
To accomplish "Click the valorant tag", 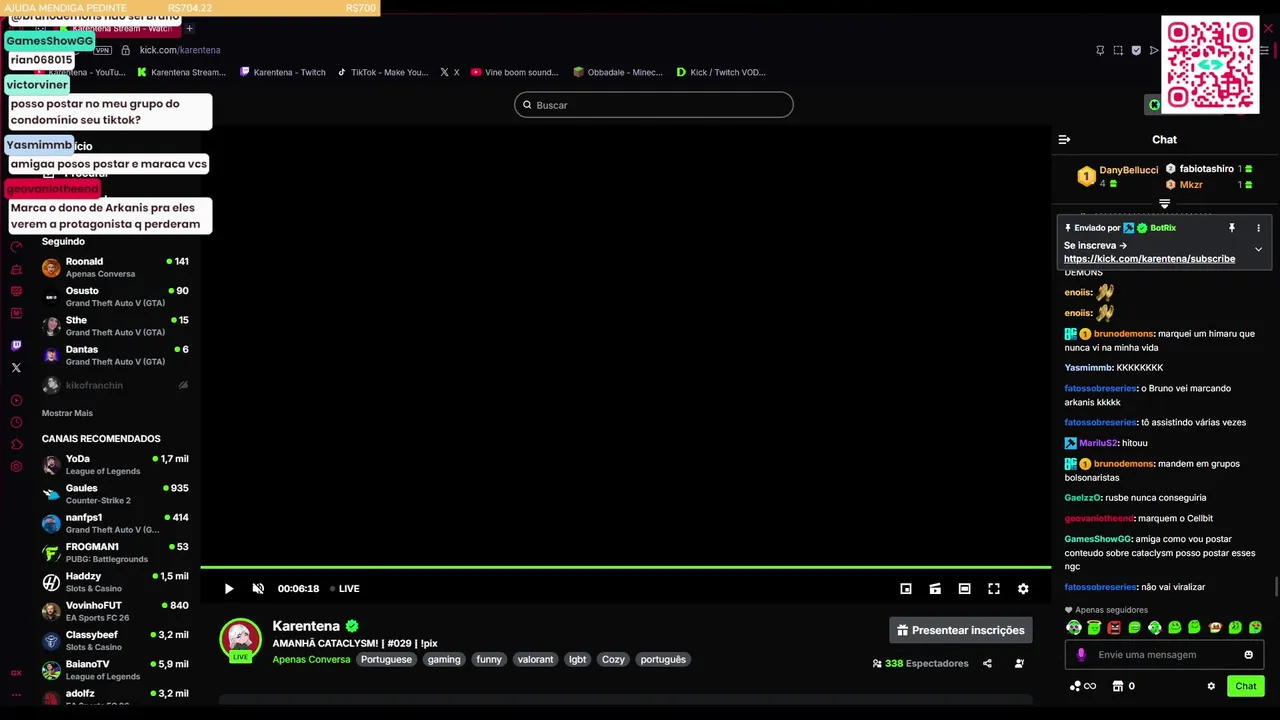I will pyautogui.click(x=535, y=660).
